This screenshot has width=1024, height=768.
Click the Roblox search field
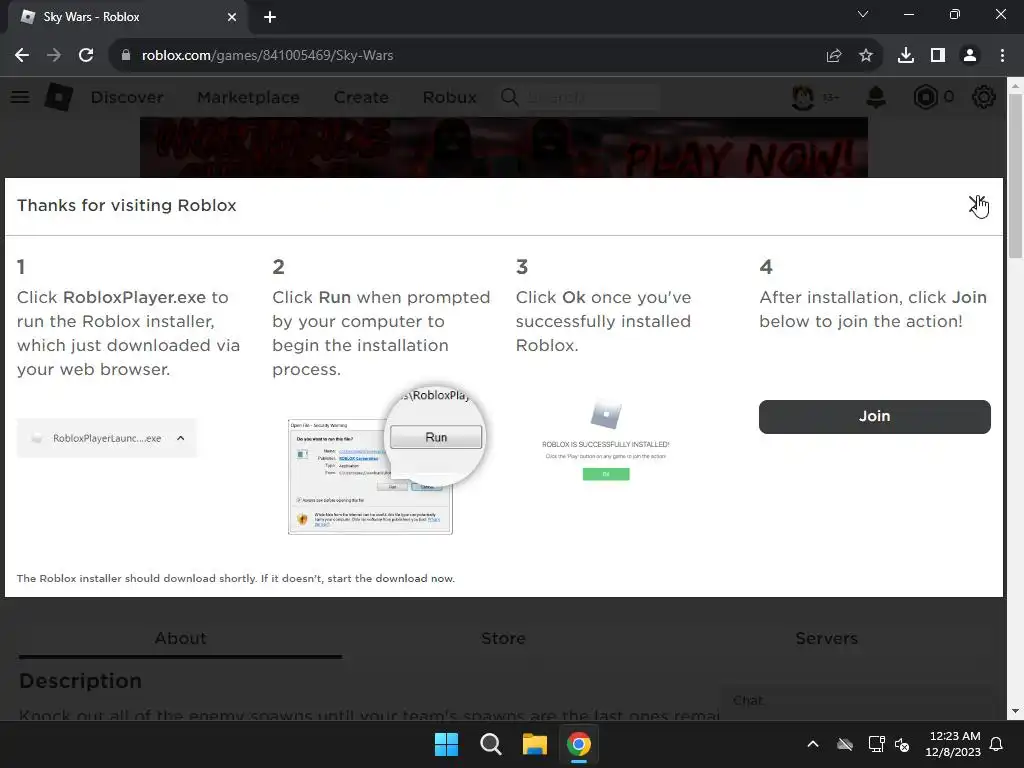point(591,97)
